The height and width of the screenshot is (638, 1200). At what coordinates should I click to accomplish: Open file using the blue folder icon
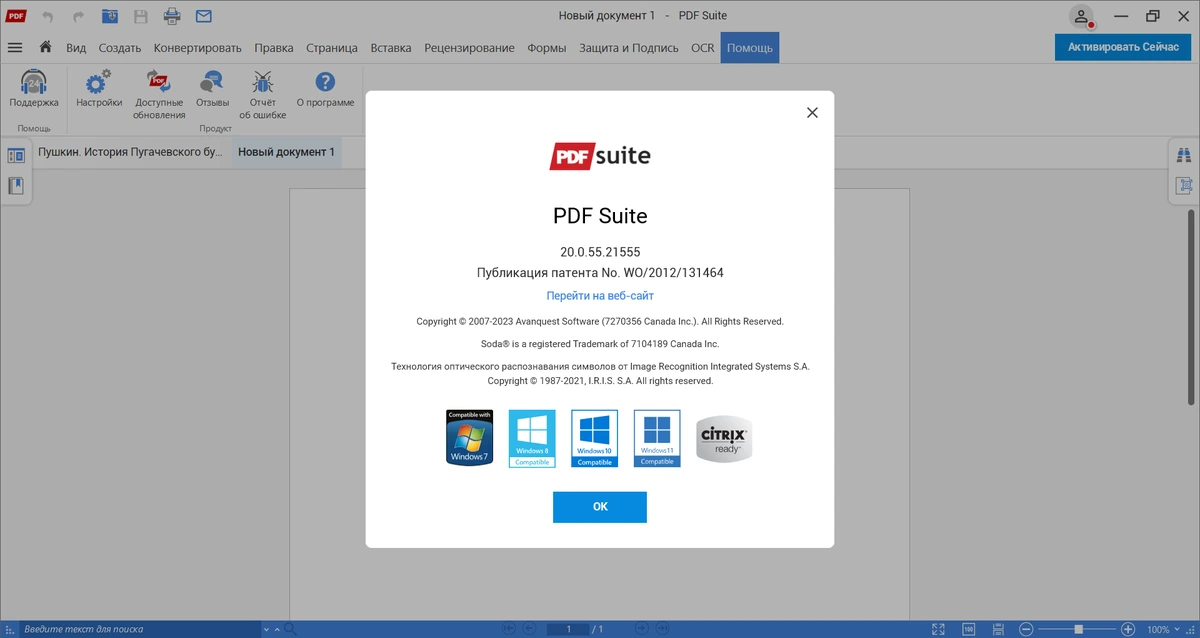(x=110, y=16)
